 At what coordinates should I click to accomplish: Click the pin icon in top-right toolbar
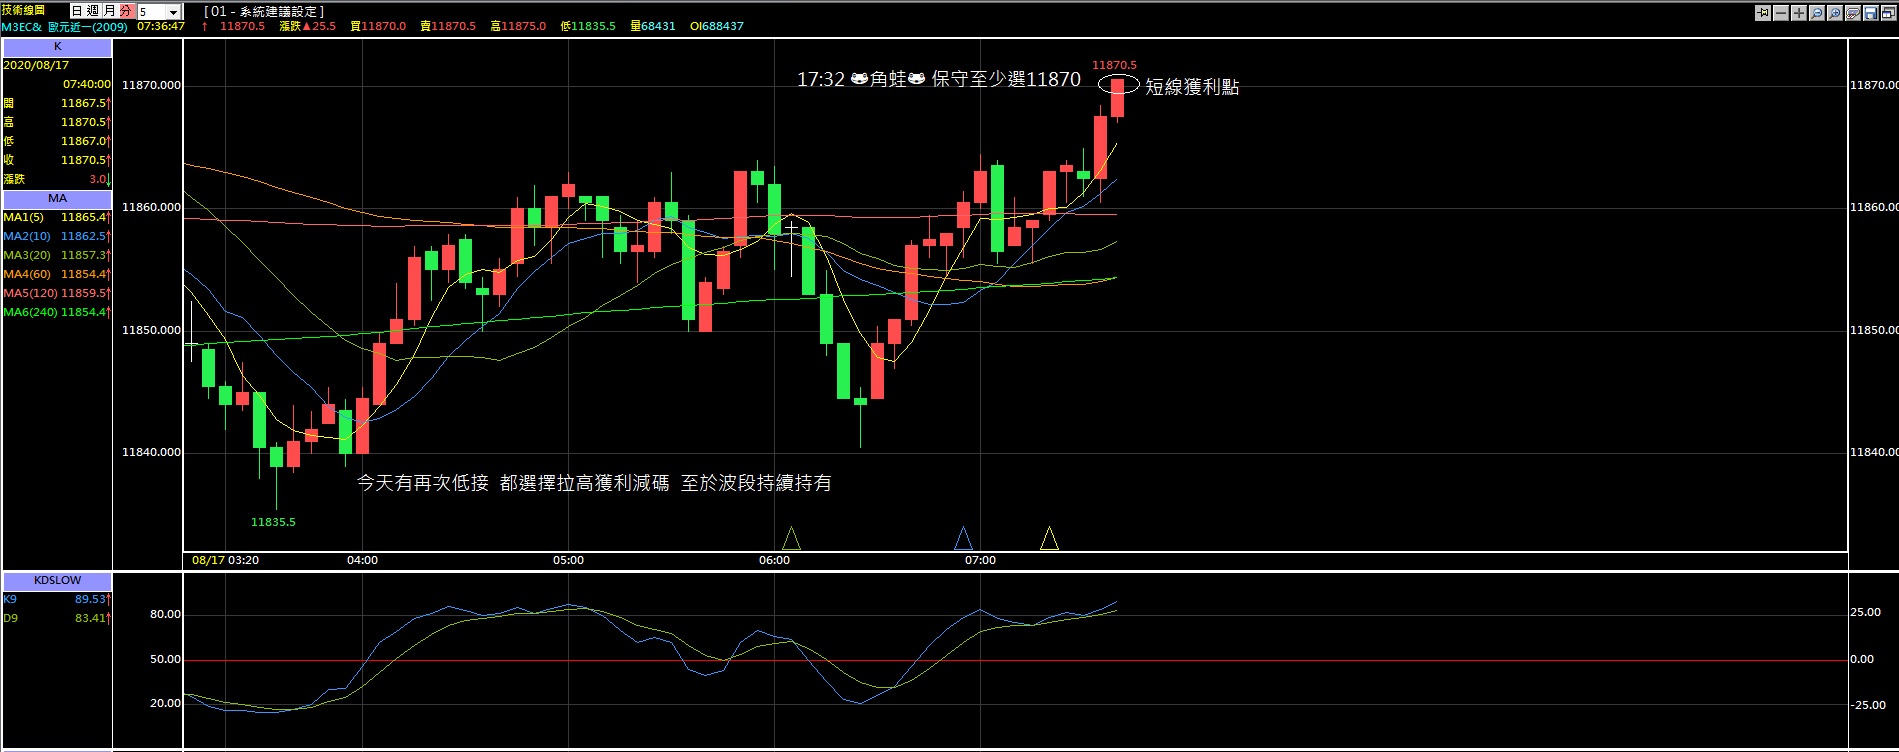[x=1763, y=13]
